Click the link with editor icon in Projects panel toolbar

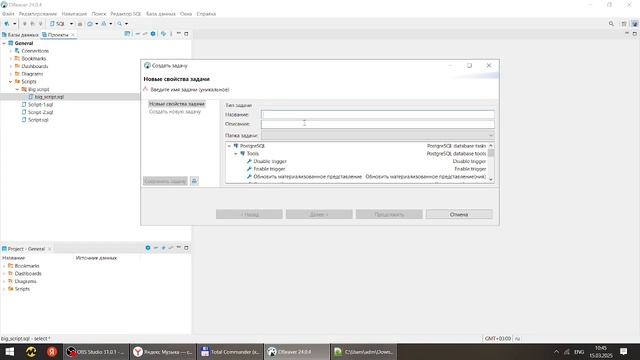[145, 34]
